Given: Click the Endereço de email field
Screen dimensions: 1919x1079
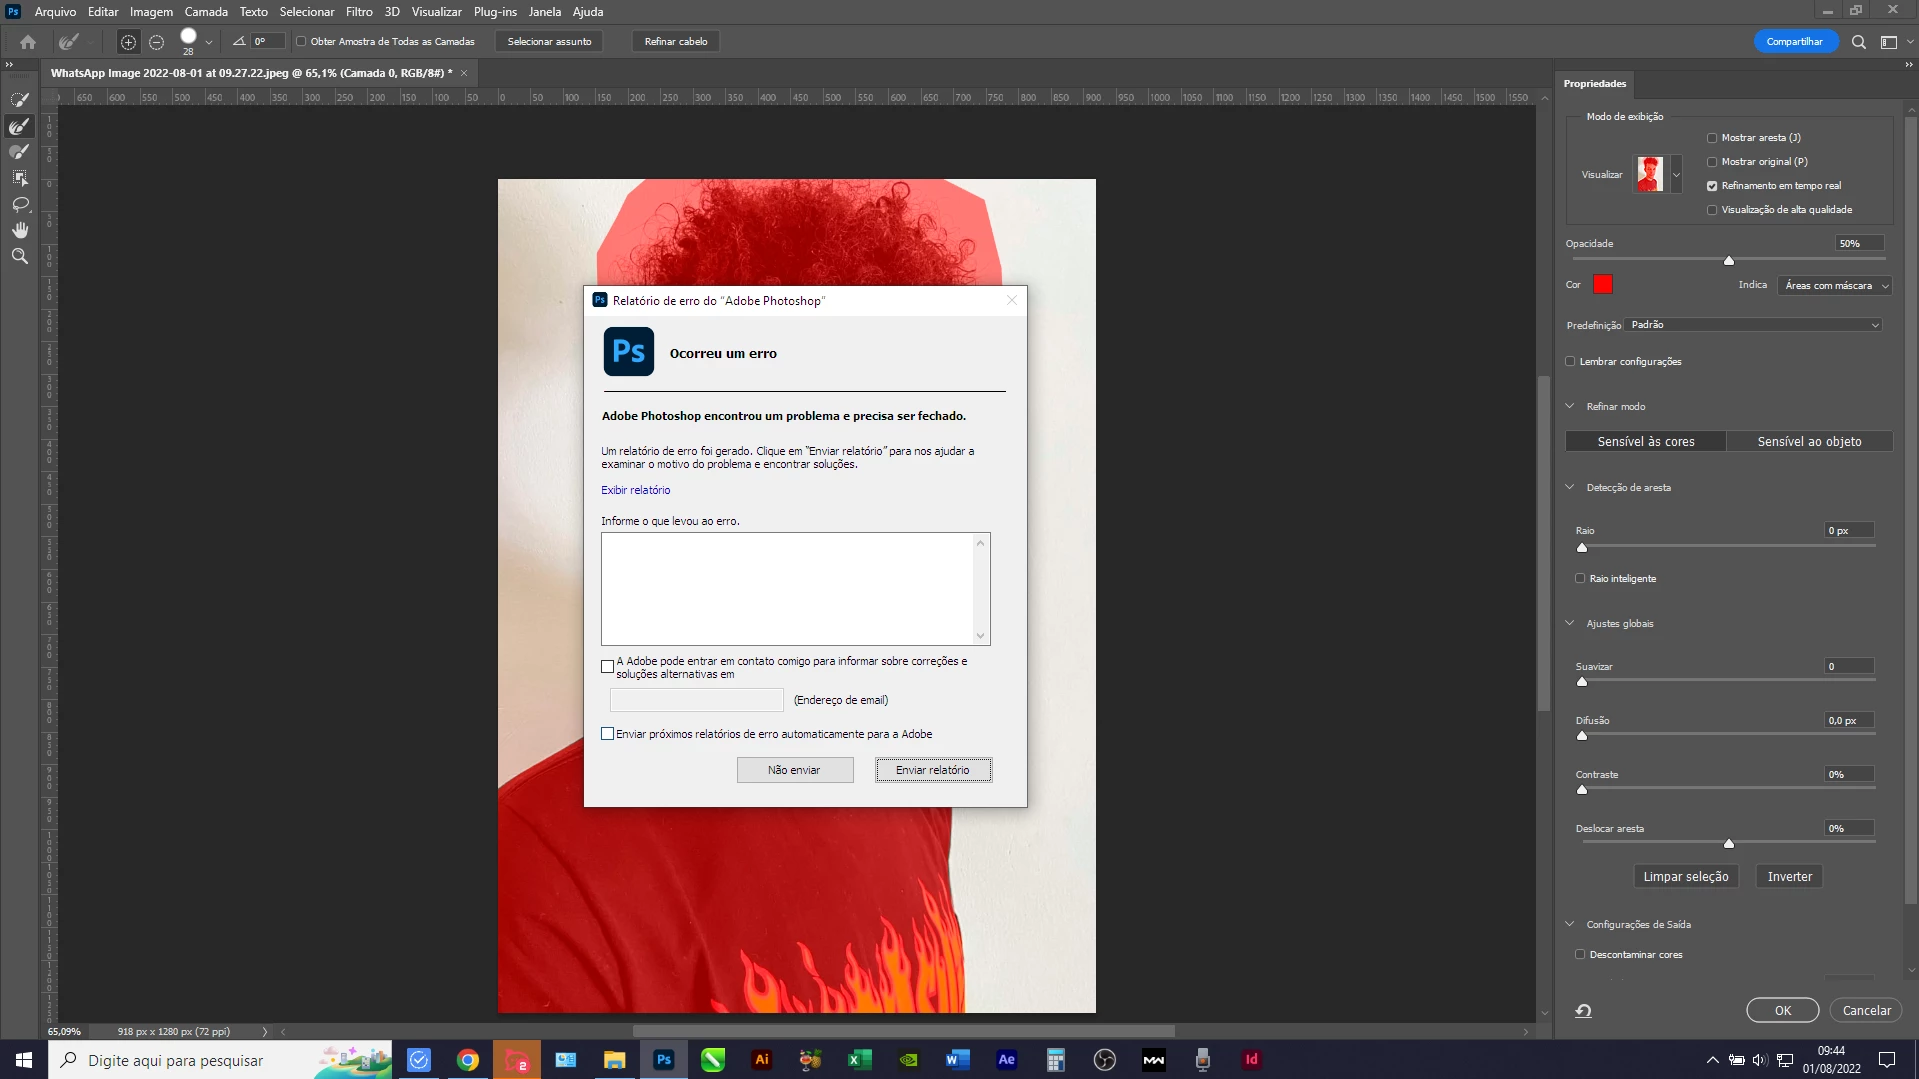Looking at the screenshot, I should point(697,700).
